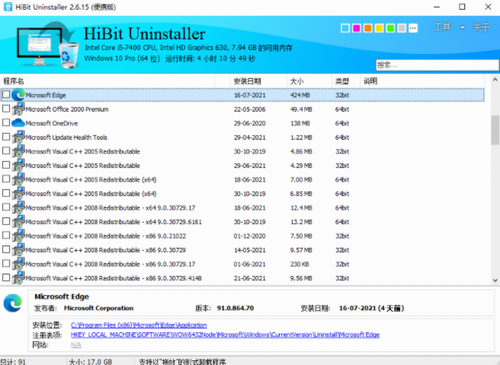Click the HiBit Uninstaller monitor and recycle bin logo
Viewport: 500px width, 365px height.
point(47,45)
